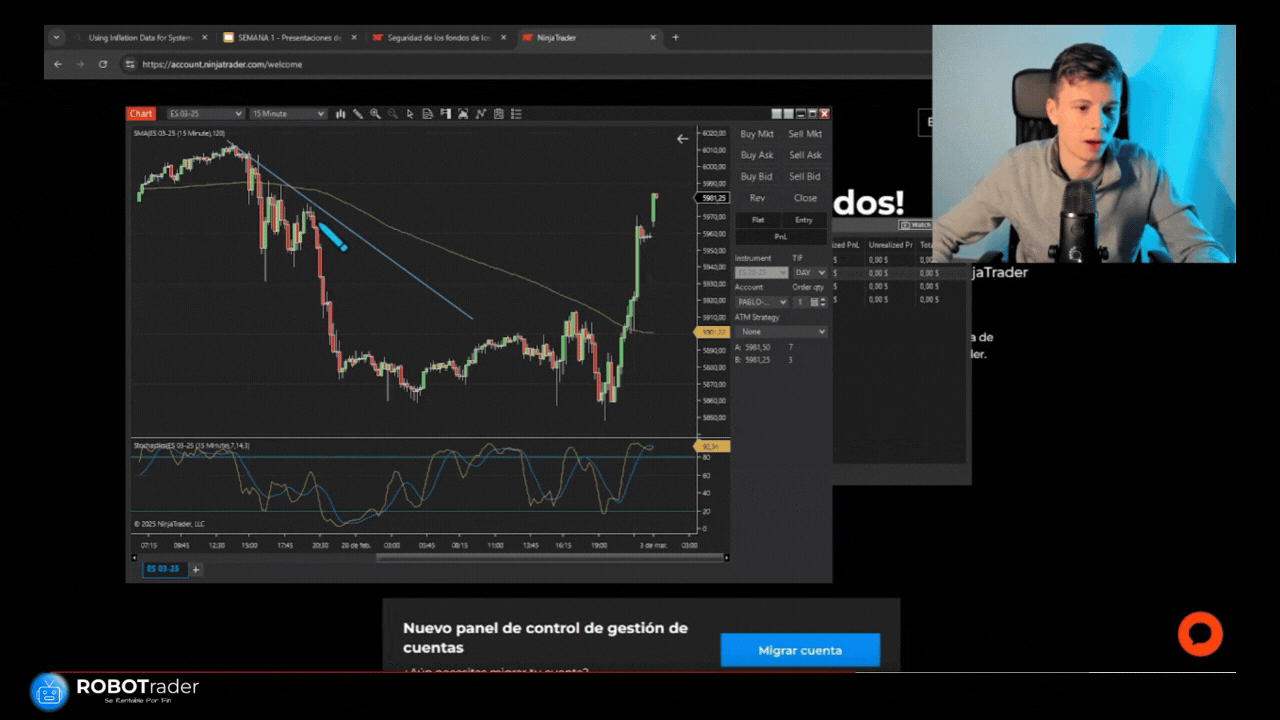
Task: Click the link window second square icon
Action: pyautogui.click(x=789, y=114)
